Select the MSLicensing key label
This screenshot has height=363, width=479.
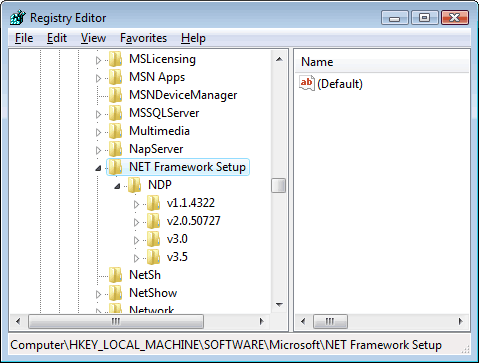[x=162, y=59]
